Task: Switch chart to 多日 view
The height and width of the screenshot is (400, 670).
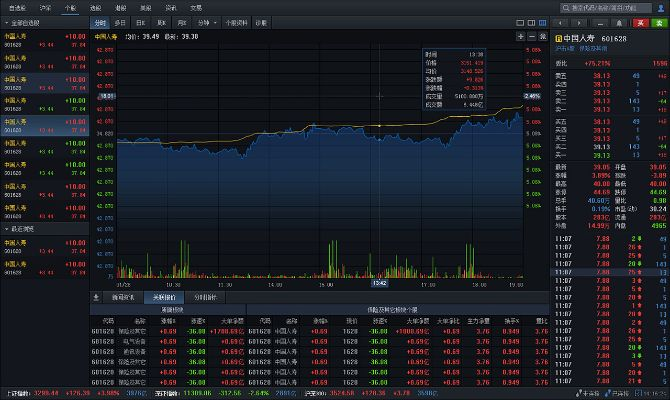Action: pos(120,21)
